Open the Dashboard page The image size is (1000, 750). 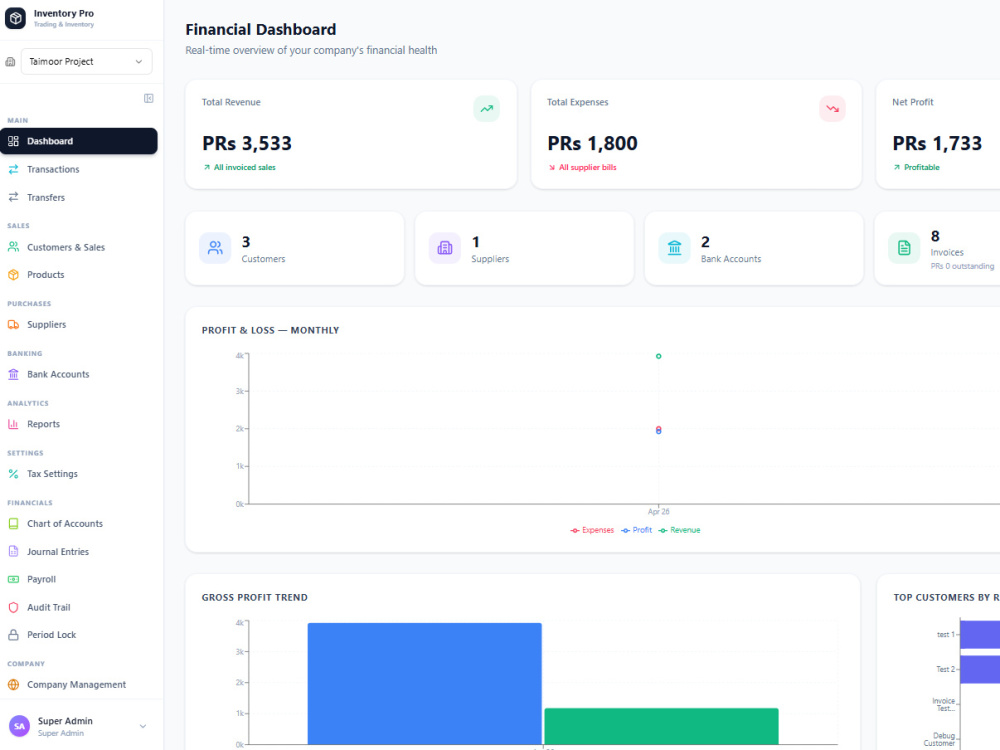79,141
